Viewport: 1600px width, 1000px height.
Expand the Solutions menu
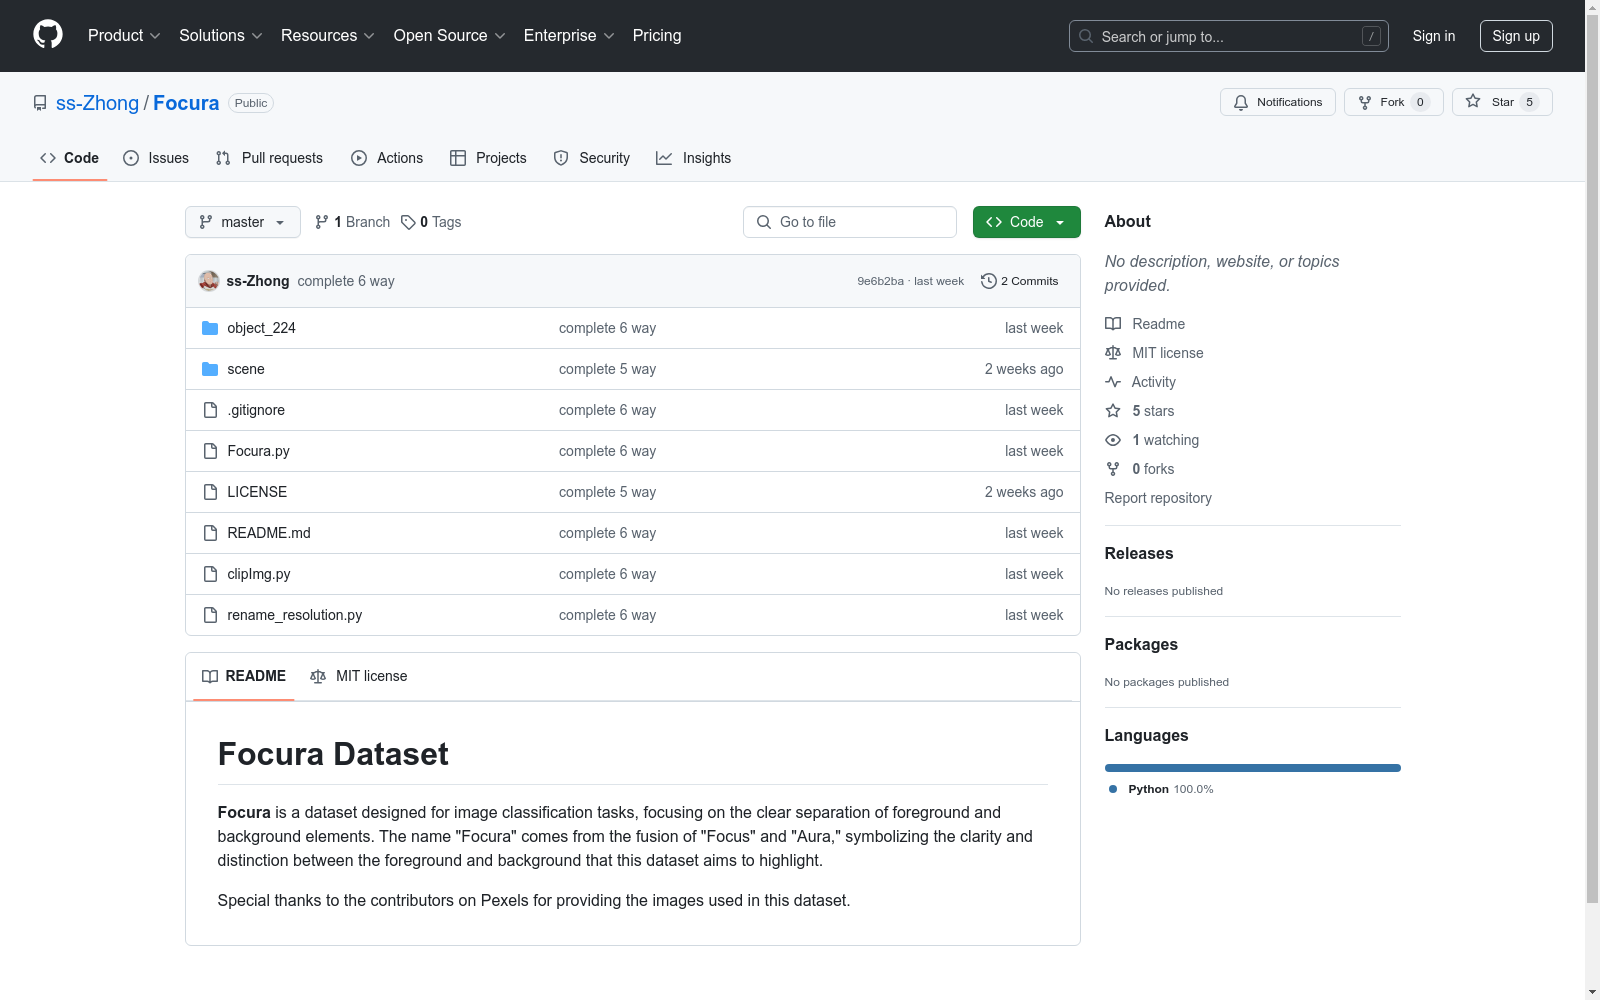click(x=221, y=35)
